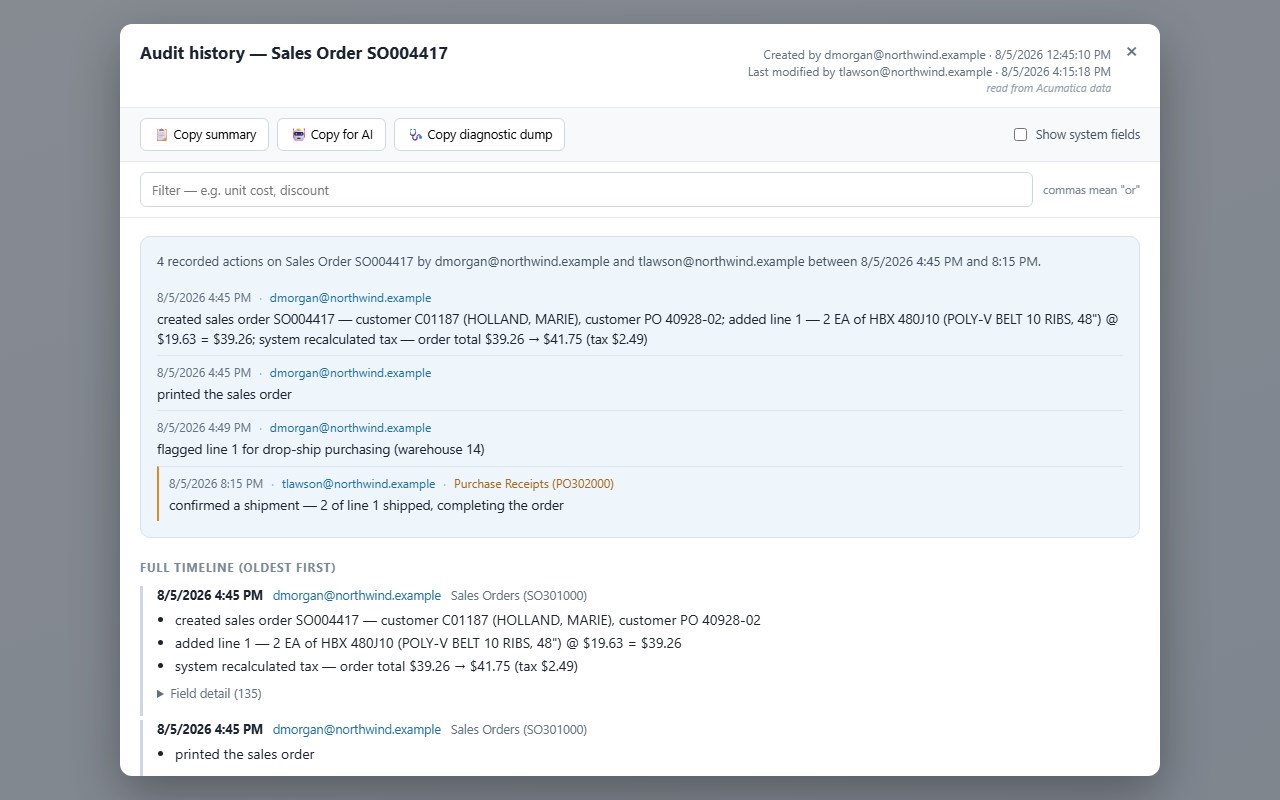Click the robot icon on Copy for AI
Screen dimensions: 1280x800
[298, 135]
